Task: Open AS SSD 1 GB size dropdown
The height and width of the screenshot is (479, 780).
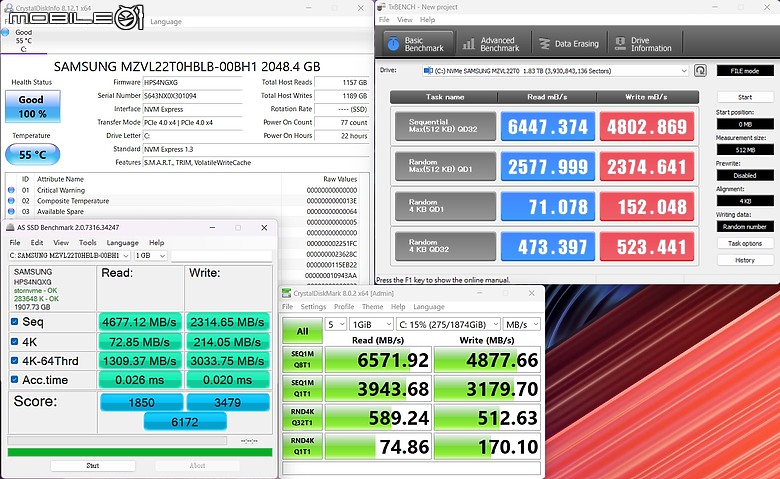Action: click(150, 255)
